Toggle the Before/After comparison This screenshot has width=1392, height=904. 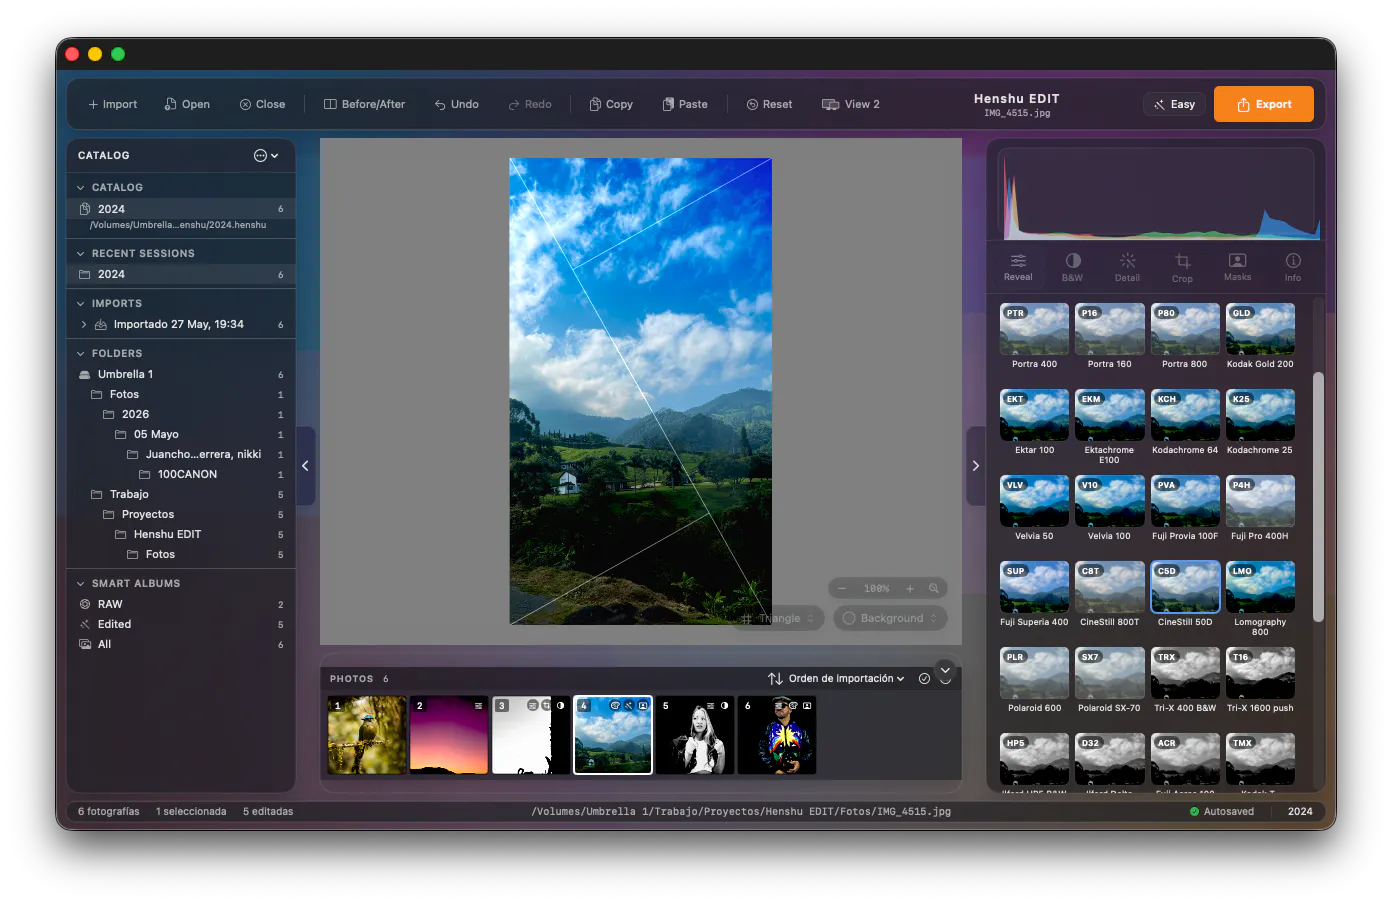364,104
